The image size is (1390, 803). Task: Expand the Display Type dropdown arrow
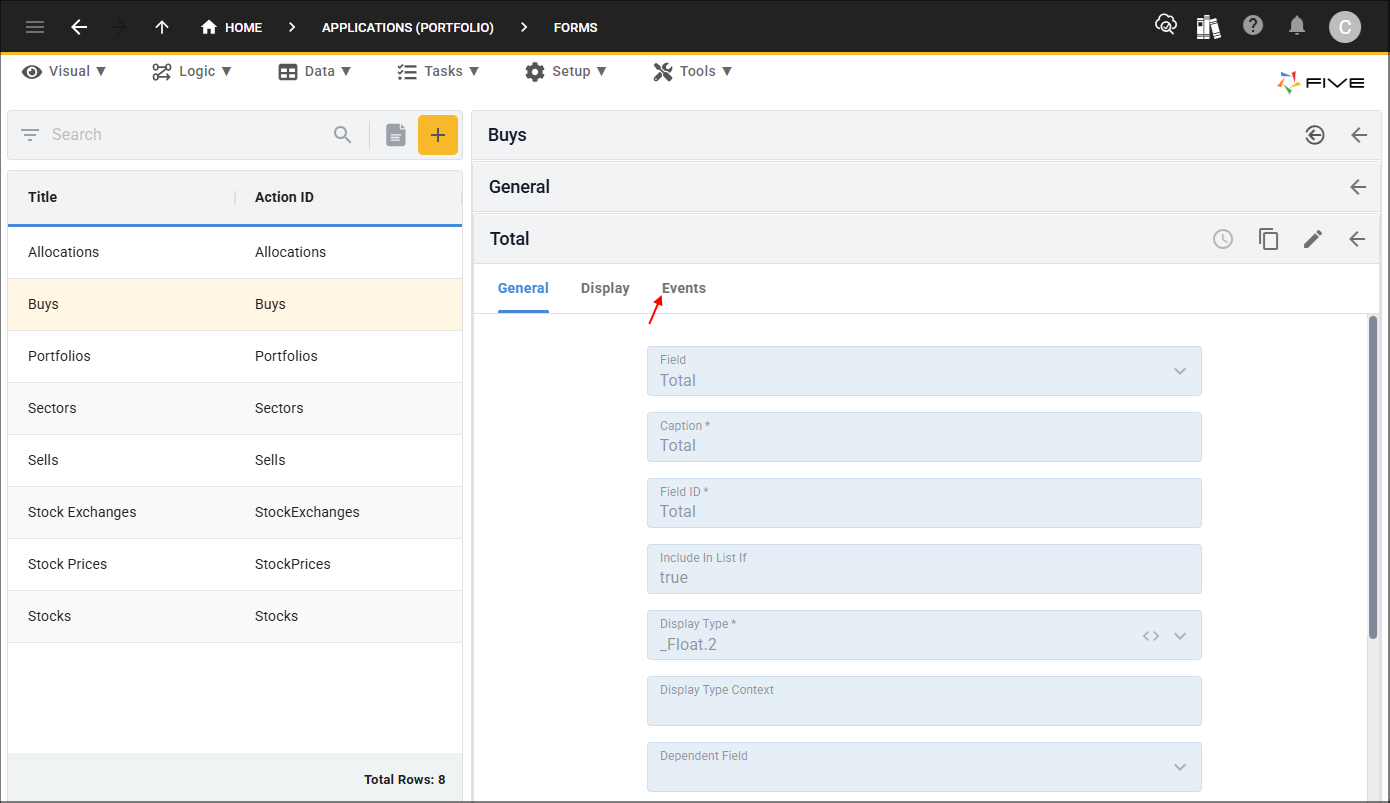point(1180,636)
